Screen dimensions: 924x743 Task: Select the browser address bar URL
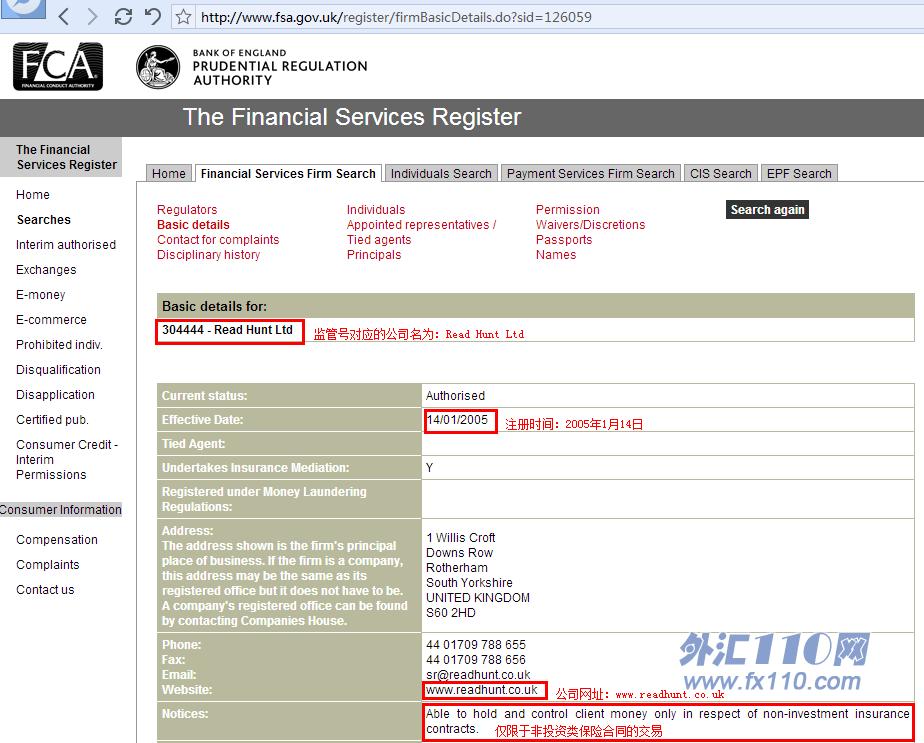point(396,17)
